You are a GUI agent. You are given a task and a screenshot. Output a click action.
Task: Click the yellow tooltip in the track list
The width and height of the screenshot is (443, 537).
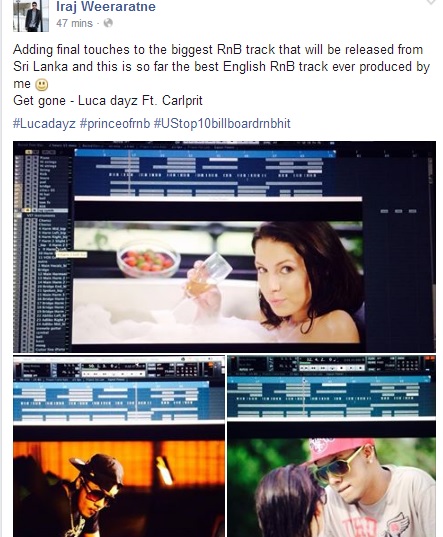tap(71, 254)
